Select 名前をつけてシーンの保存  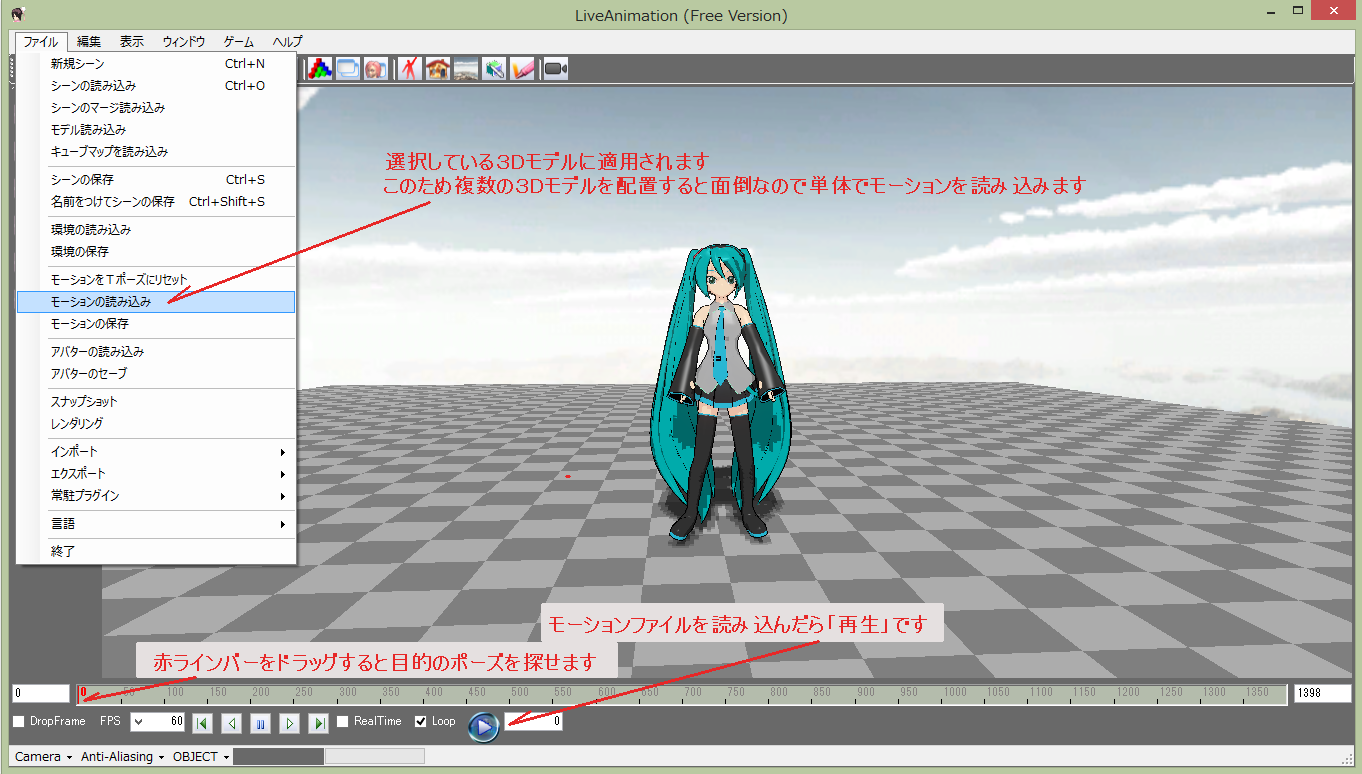[x=157, y=201]
